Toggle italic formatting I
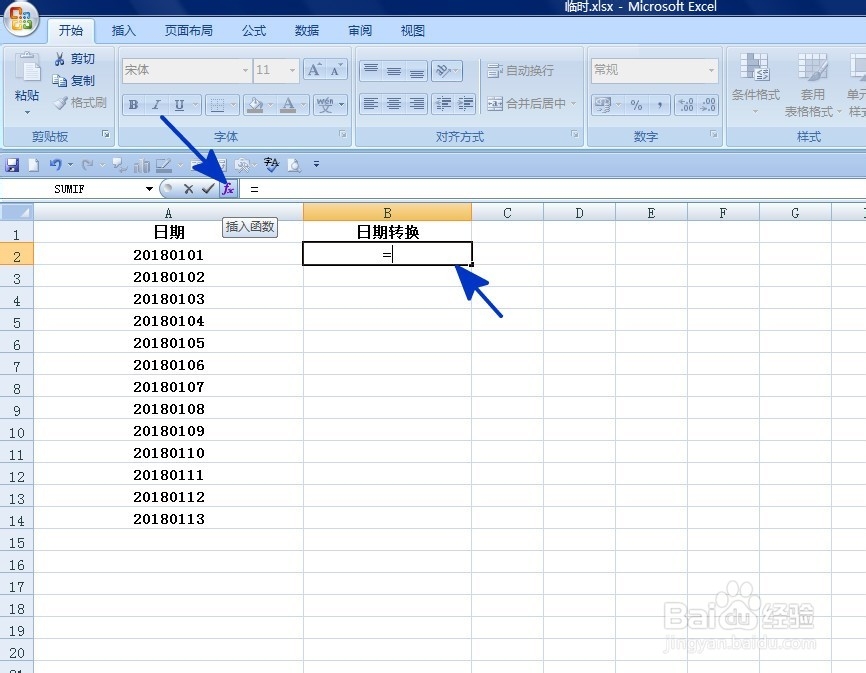Image resolution: width=866 pixels, height=673 pixels. (156, 104)
